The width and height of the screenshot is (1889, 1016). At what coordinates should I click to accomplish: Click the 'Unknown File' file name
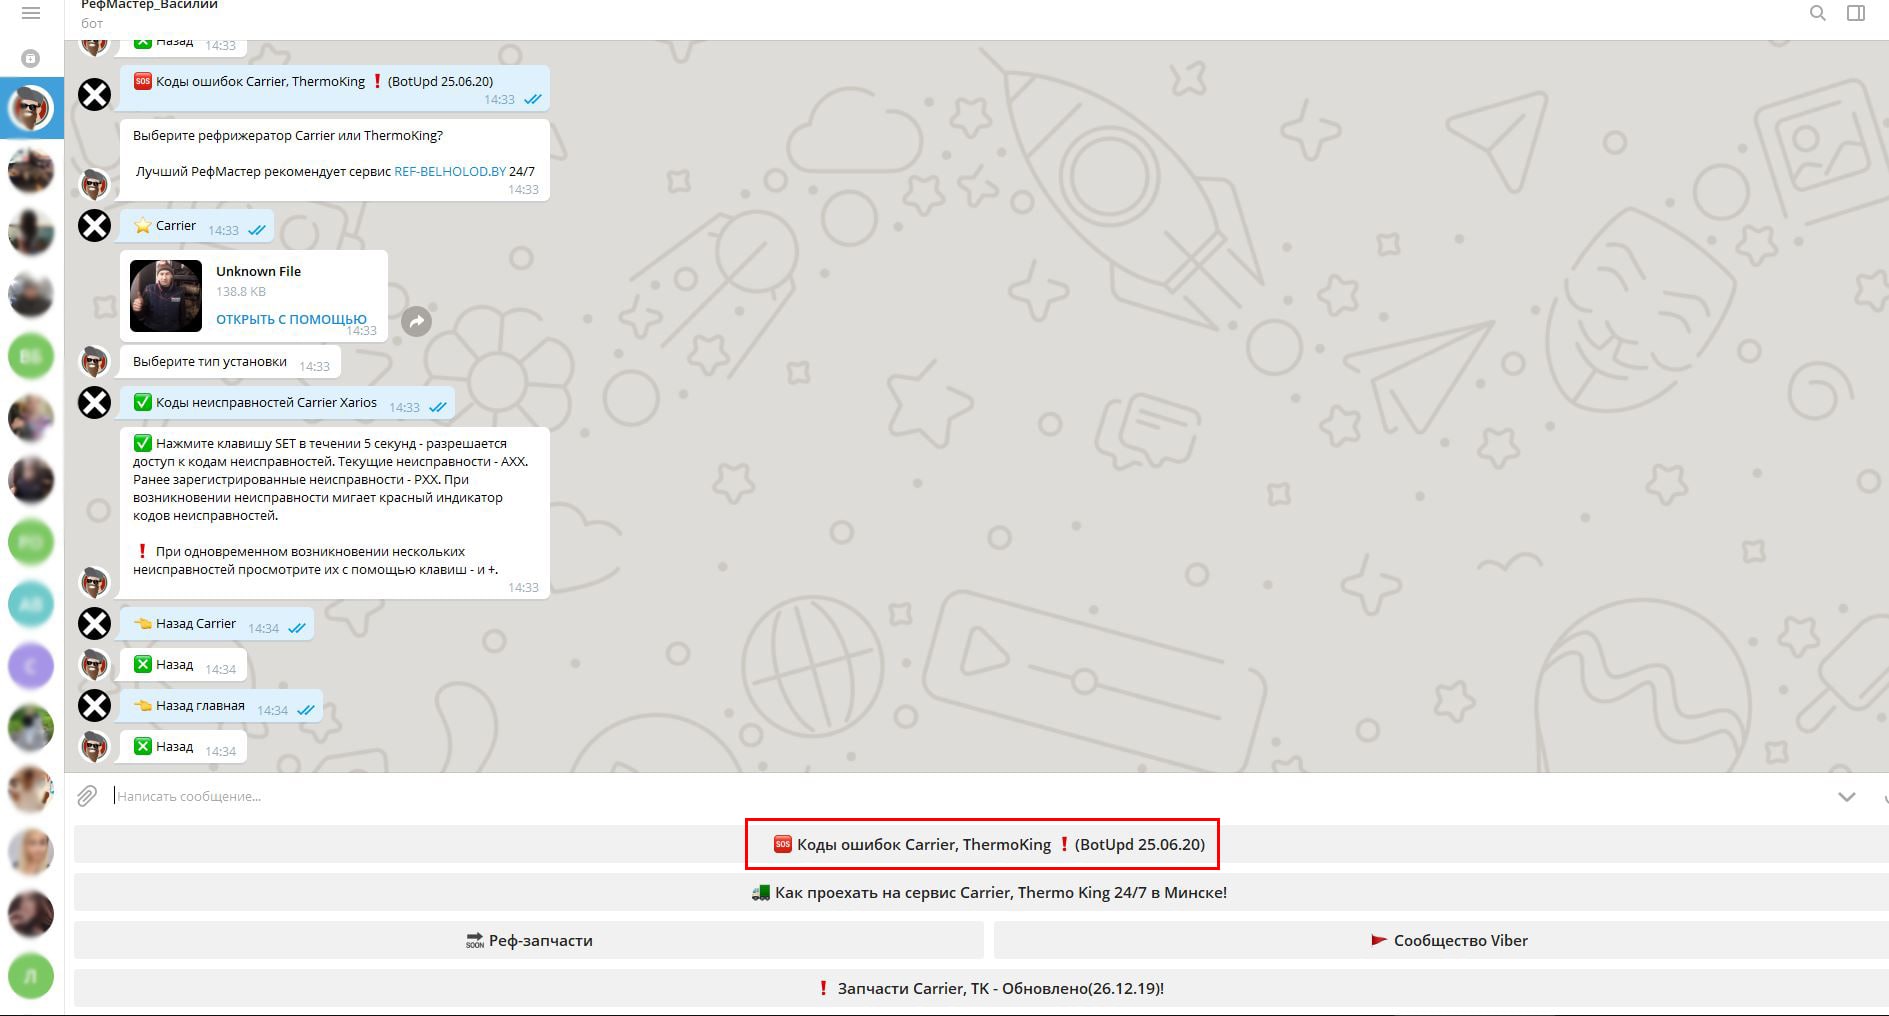coord(258,271)
